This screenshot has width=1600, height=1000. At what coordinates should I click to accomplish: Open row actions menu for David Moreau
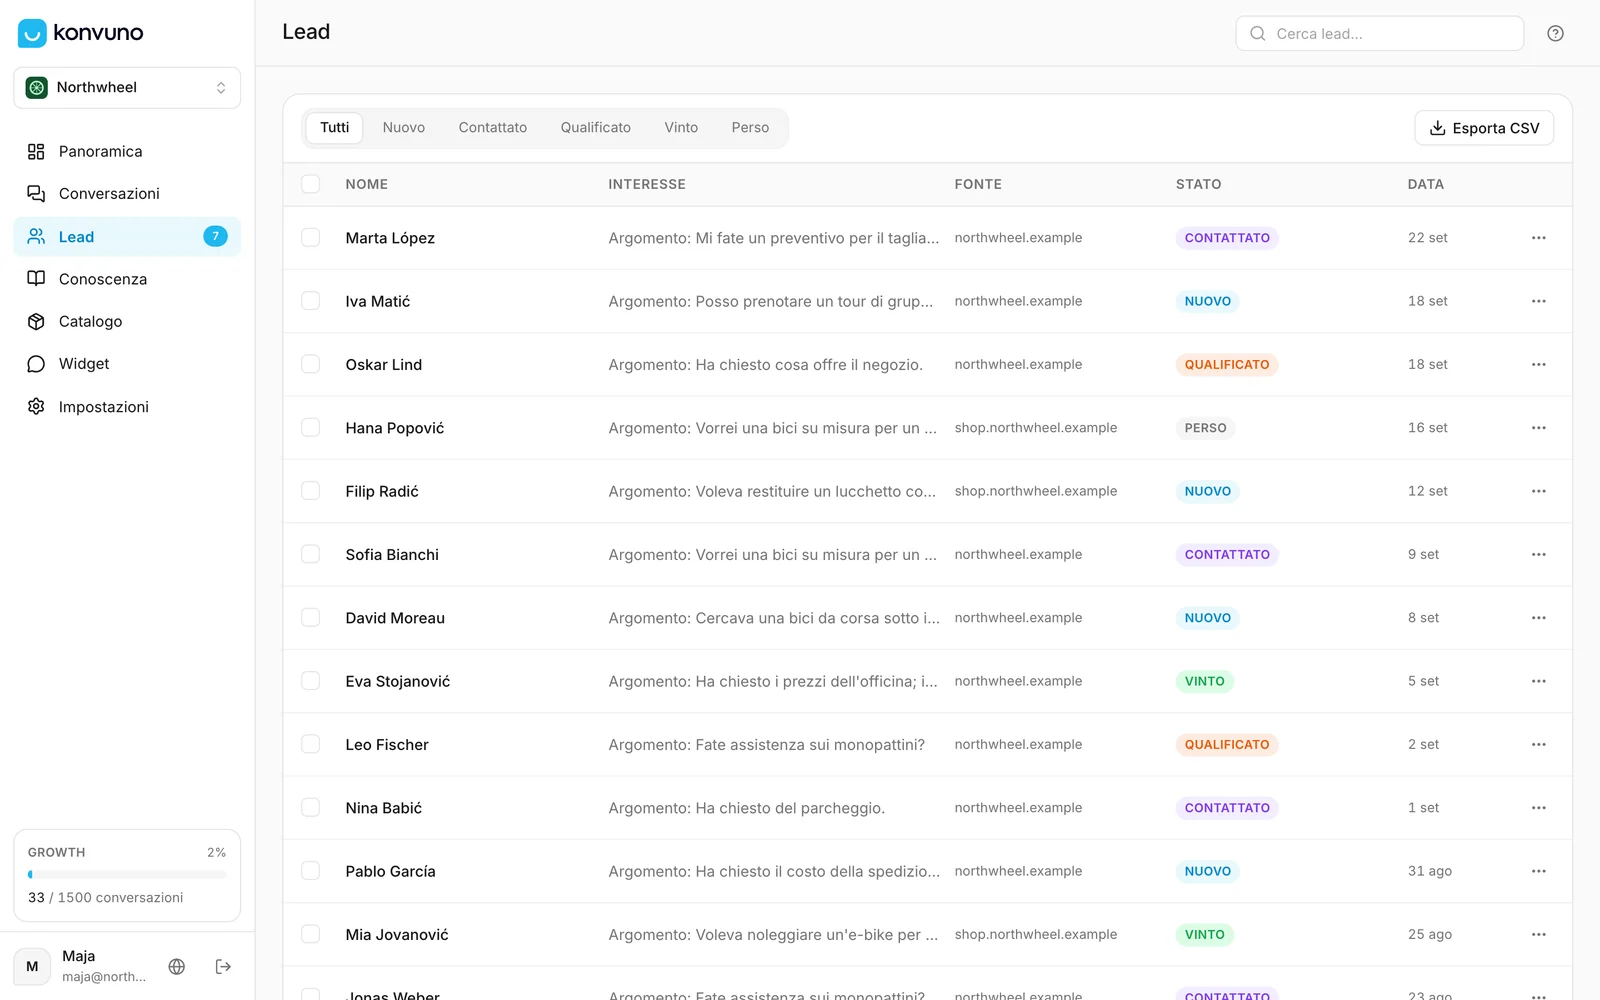(1539, 618)
